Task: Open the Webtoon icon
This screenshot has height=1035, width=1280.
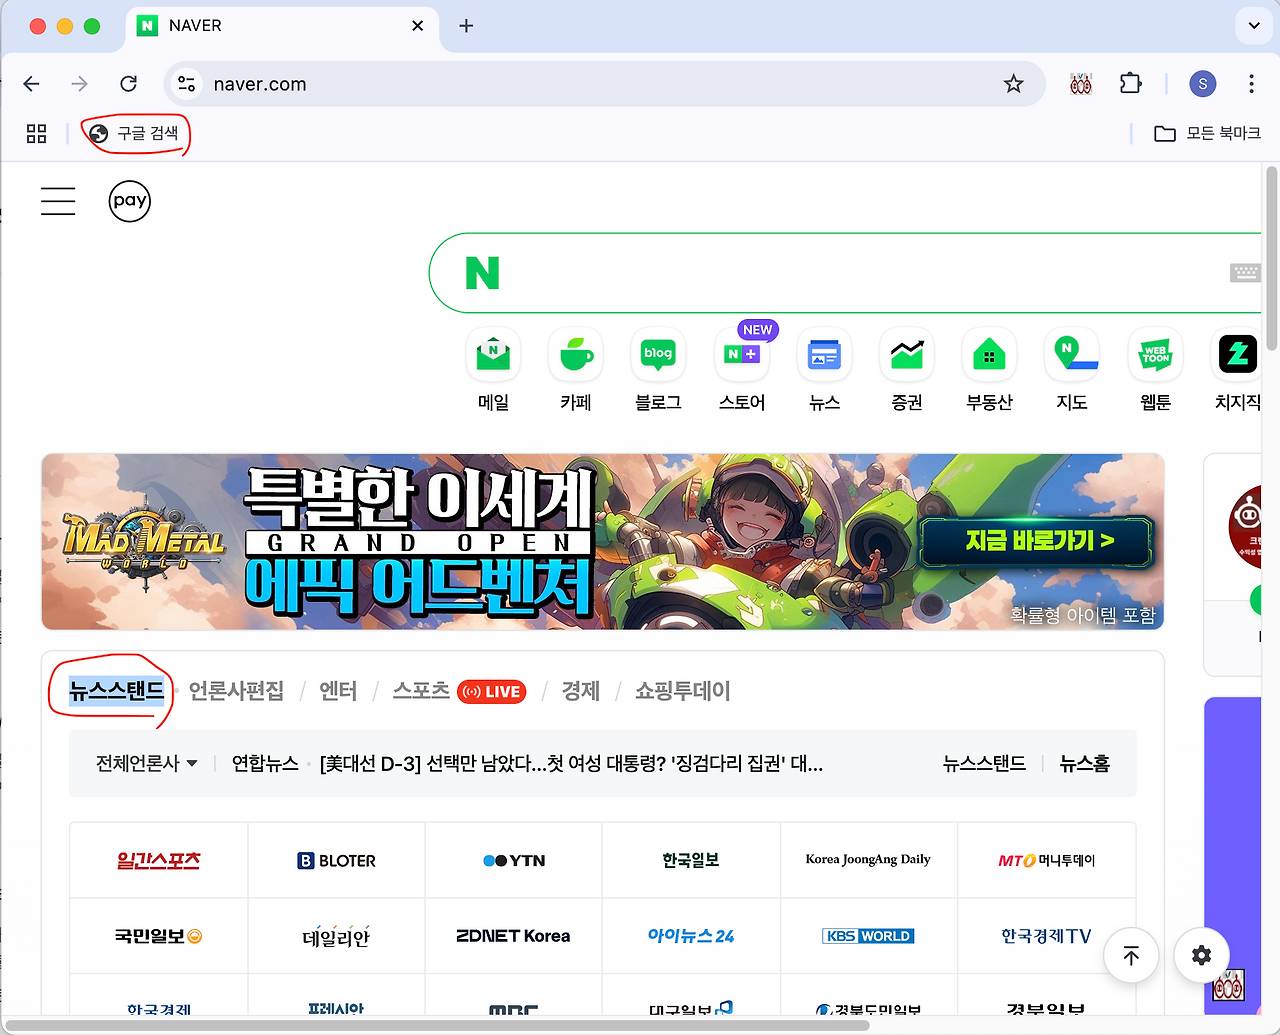Action: 1155,355
